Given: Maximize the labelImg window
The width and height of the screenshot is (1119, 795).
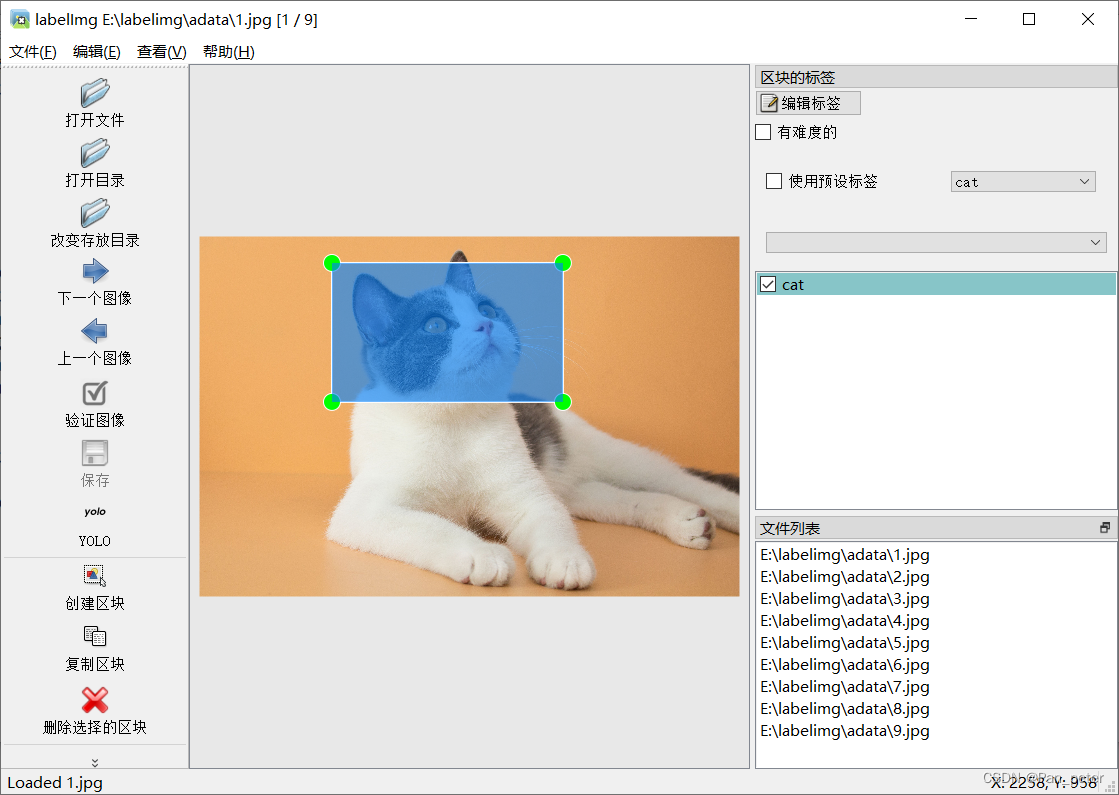Looking at the screenshot, I should coord(1029,19).
